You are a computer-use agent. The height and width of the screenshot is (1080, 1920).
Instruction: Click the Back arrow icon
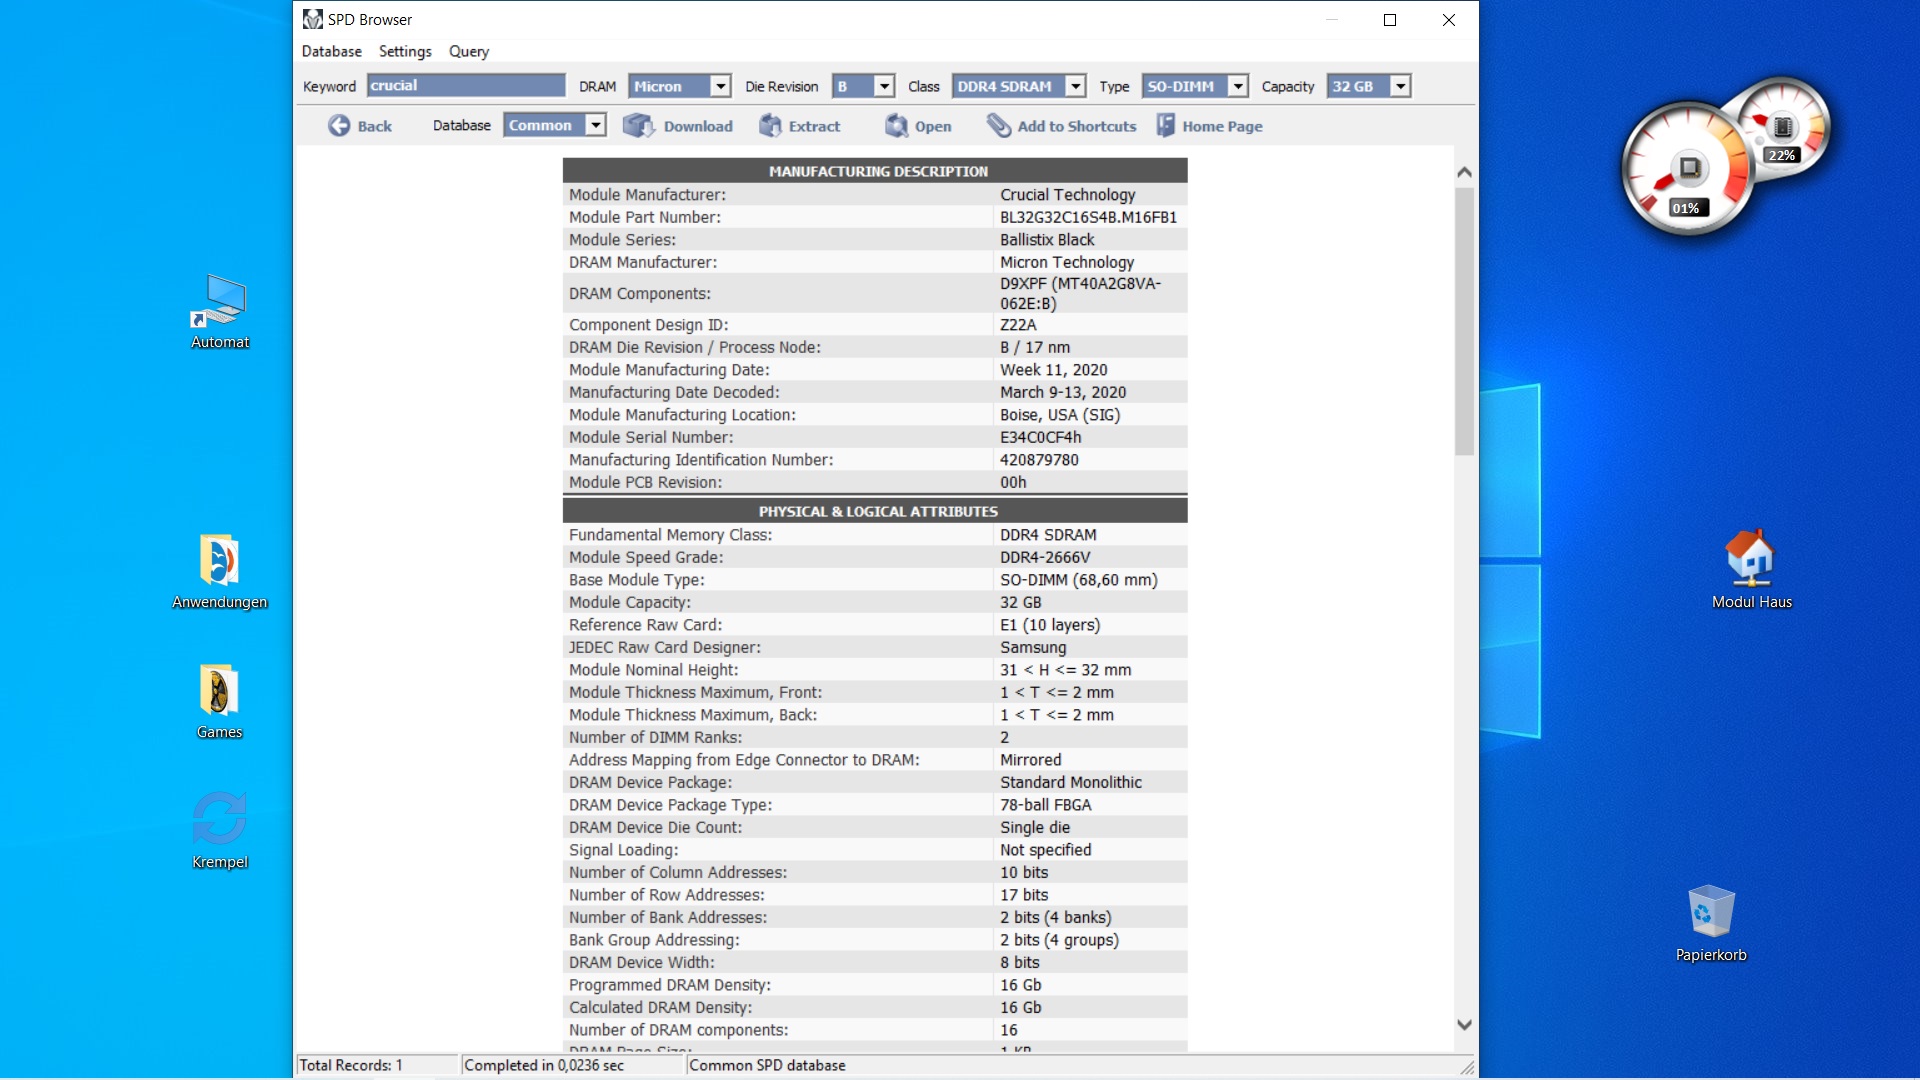click(x=339, y=126)
